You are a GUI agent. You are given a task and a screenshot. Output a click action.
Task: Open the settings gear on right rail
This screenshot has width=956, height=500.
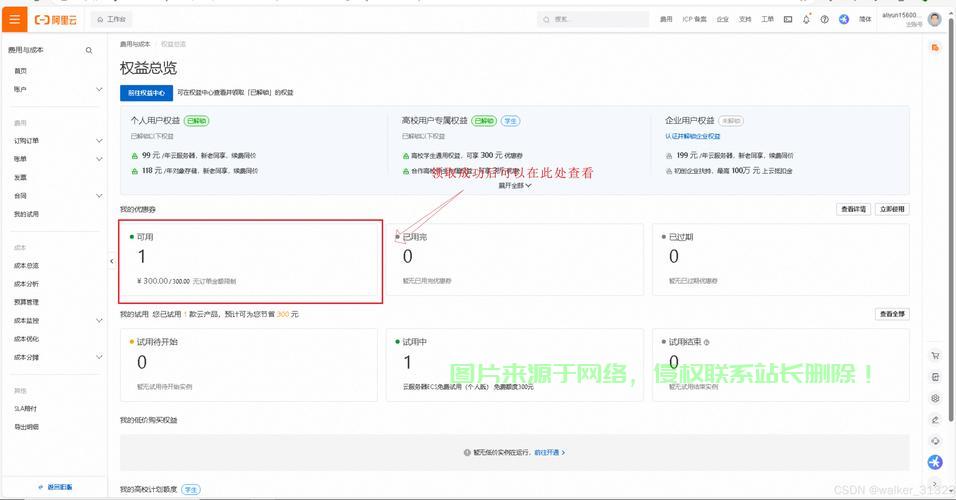(935, 399)
